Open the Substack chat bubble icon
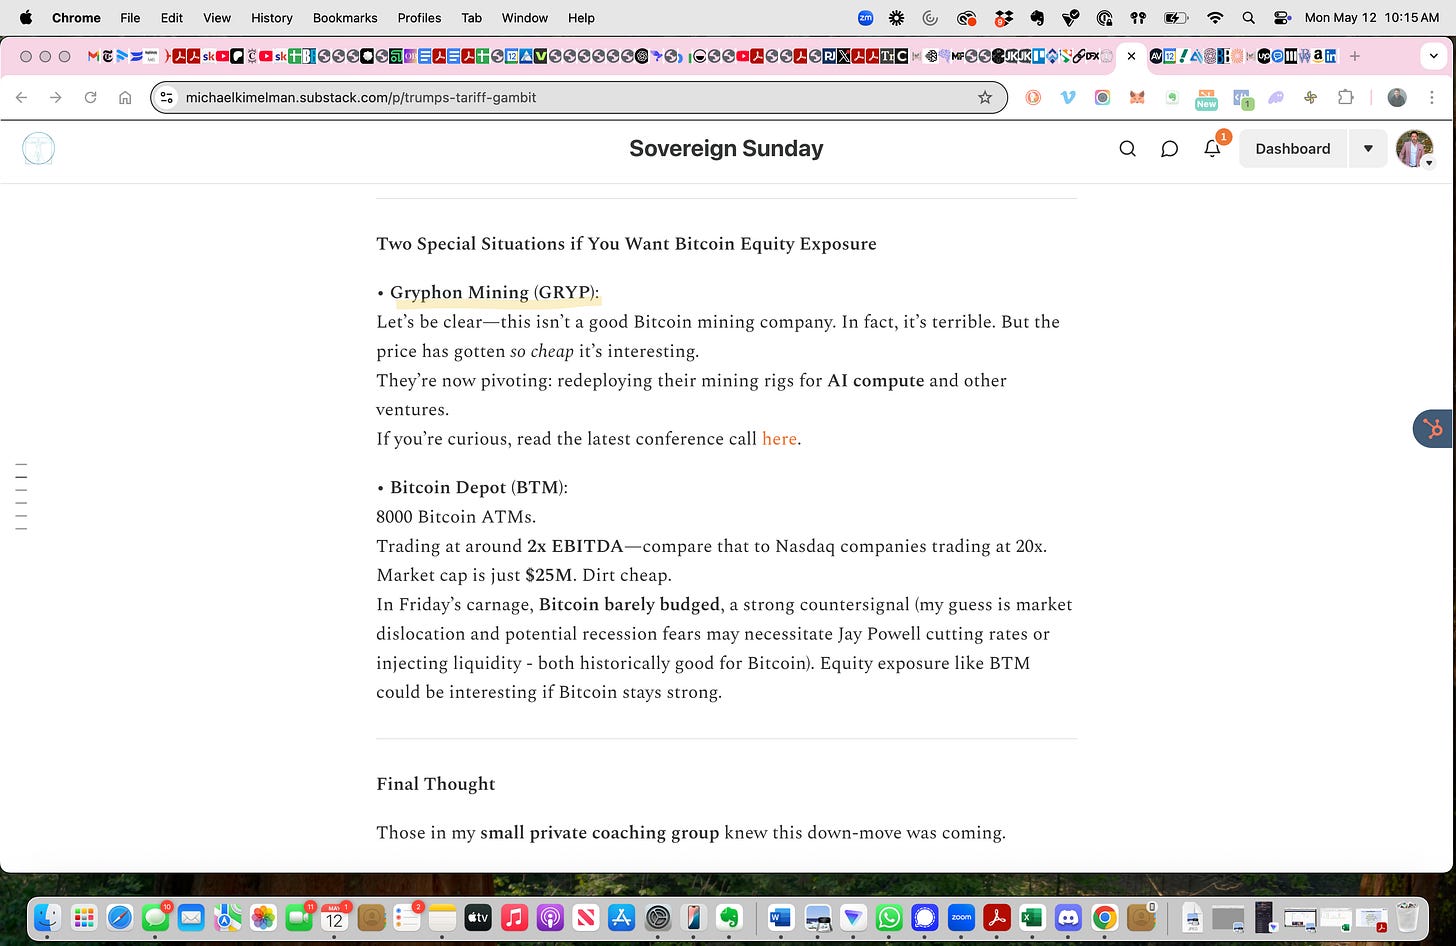Screen dimensions: 1456x946 [x=1169, y=149]
